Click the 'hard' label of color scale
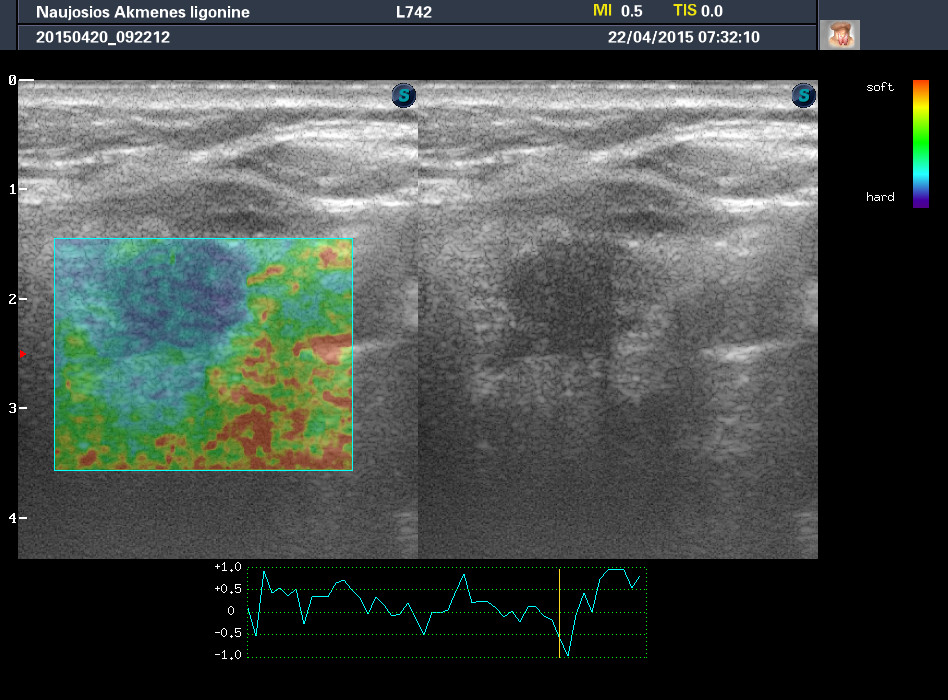 pos(880,197)
